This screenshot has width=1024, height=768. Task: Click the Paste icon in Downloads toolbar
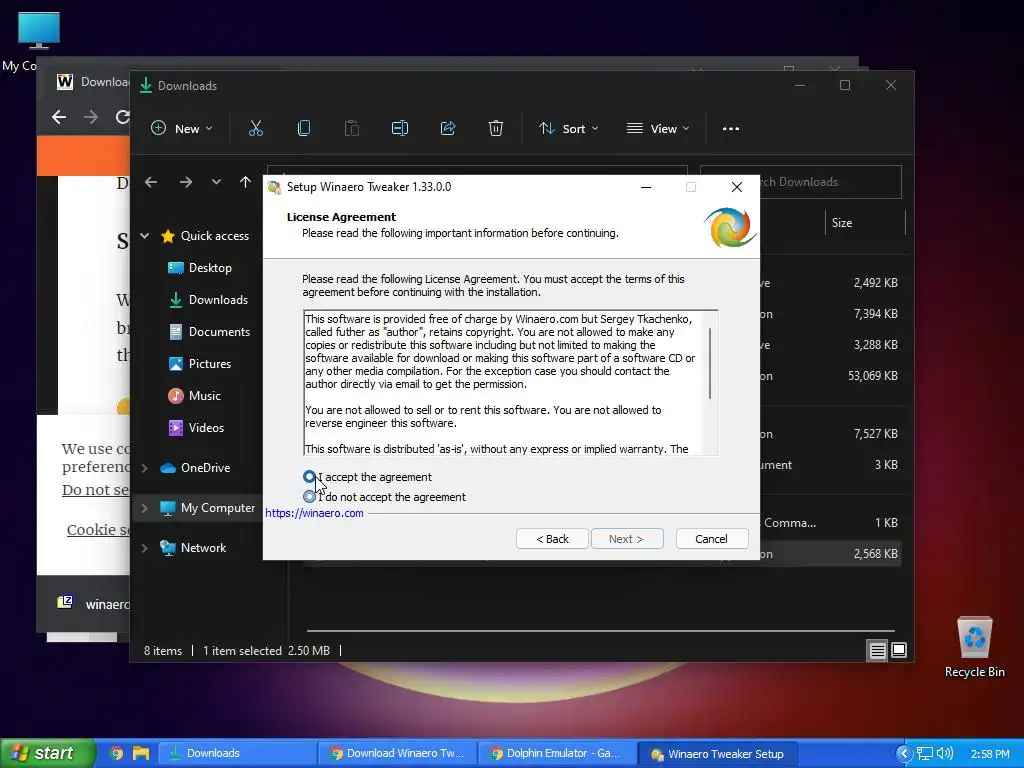pyautogui.click(x=352, y=129)
